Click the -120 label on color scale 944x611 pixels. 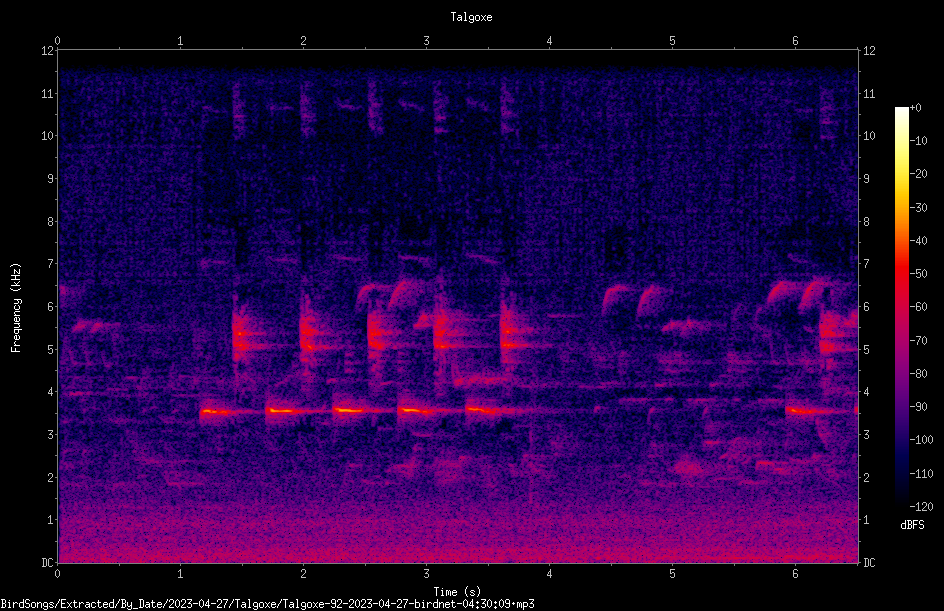click(921, 506)
